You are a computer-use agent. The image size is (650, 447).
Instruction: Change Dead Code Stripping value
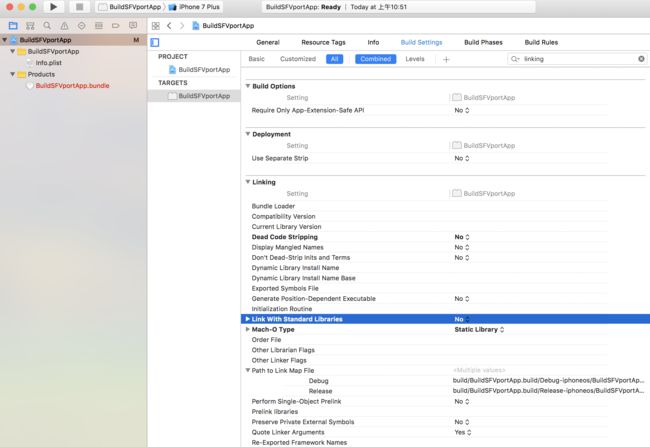[462, 237]
